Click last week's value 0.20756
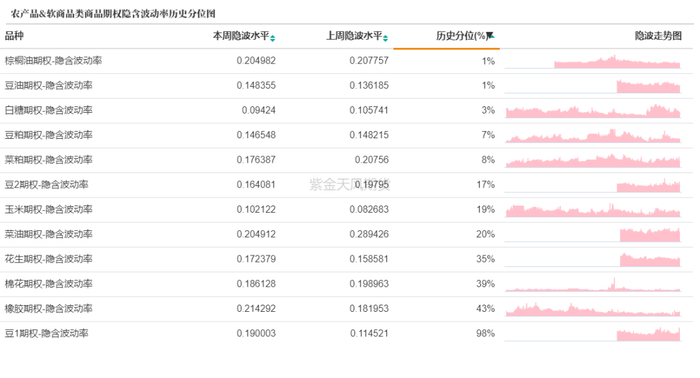700x378 pixels. coord(372,160)
